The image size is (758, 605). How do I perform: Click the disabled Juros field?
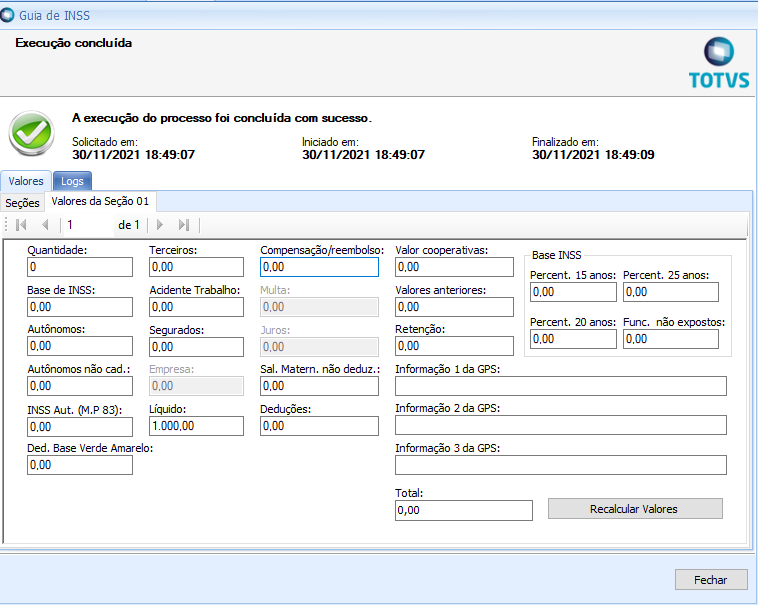coord(319,347)
